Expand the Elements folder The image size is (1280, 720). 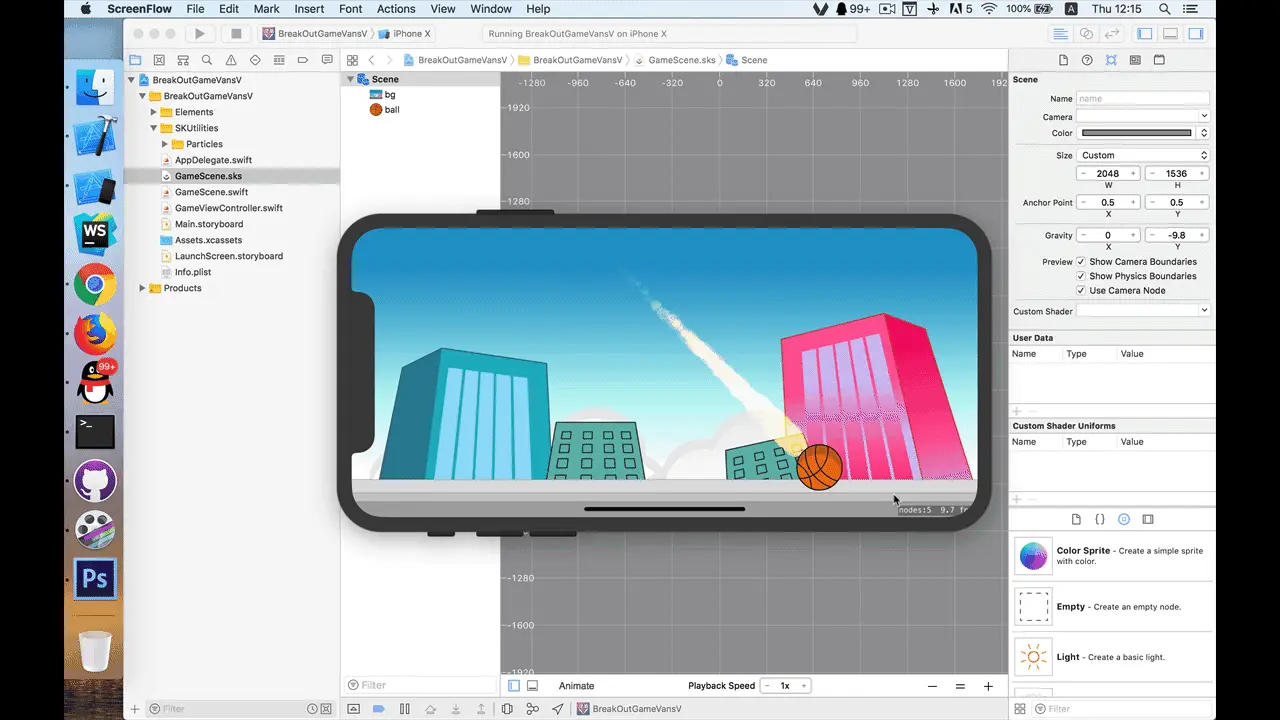coord(154,112)
